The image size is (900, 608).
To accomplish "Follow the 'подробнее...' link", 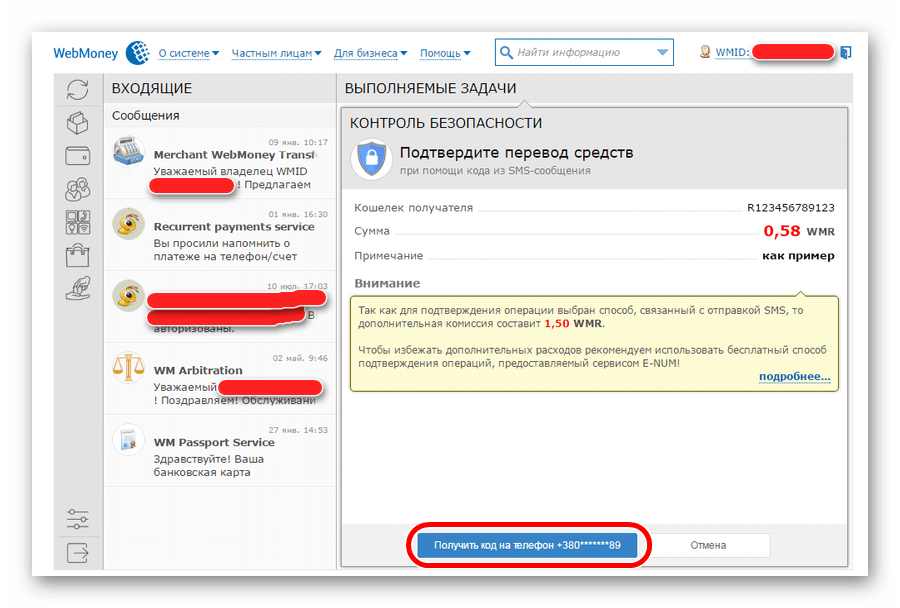I will point(794,376).
